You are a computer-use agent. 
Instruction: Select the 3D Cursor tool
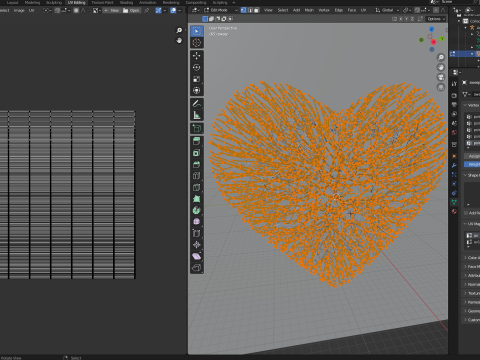(197, 43)
